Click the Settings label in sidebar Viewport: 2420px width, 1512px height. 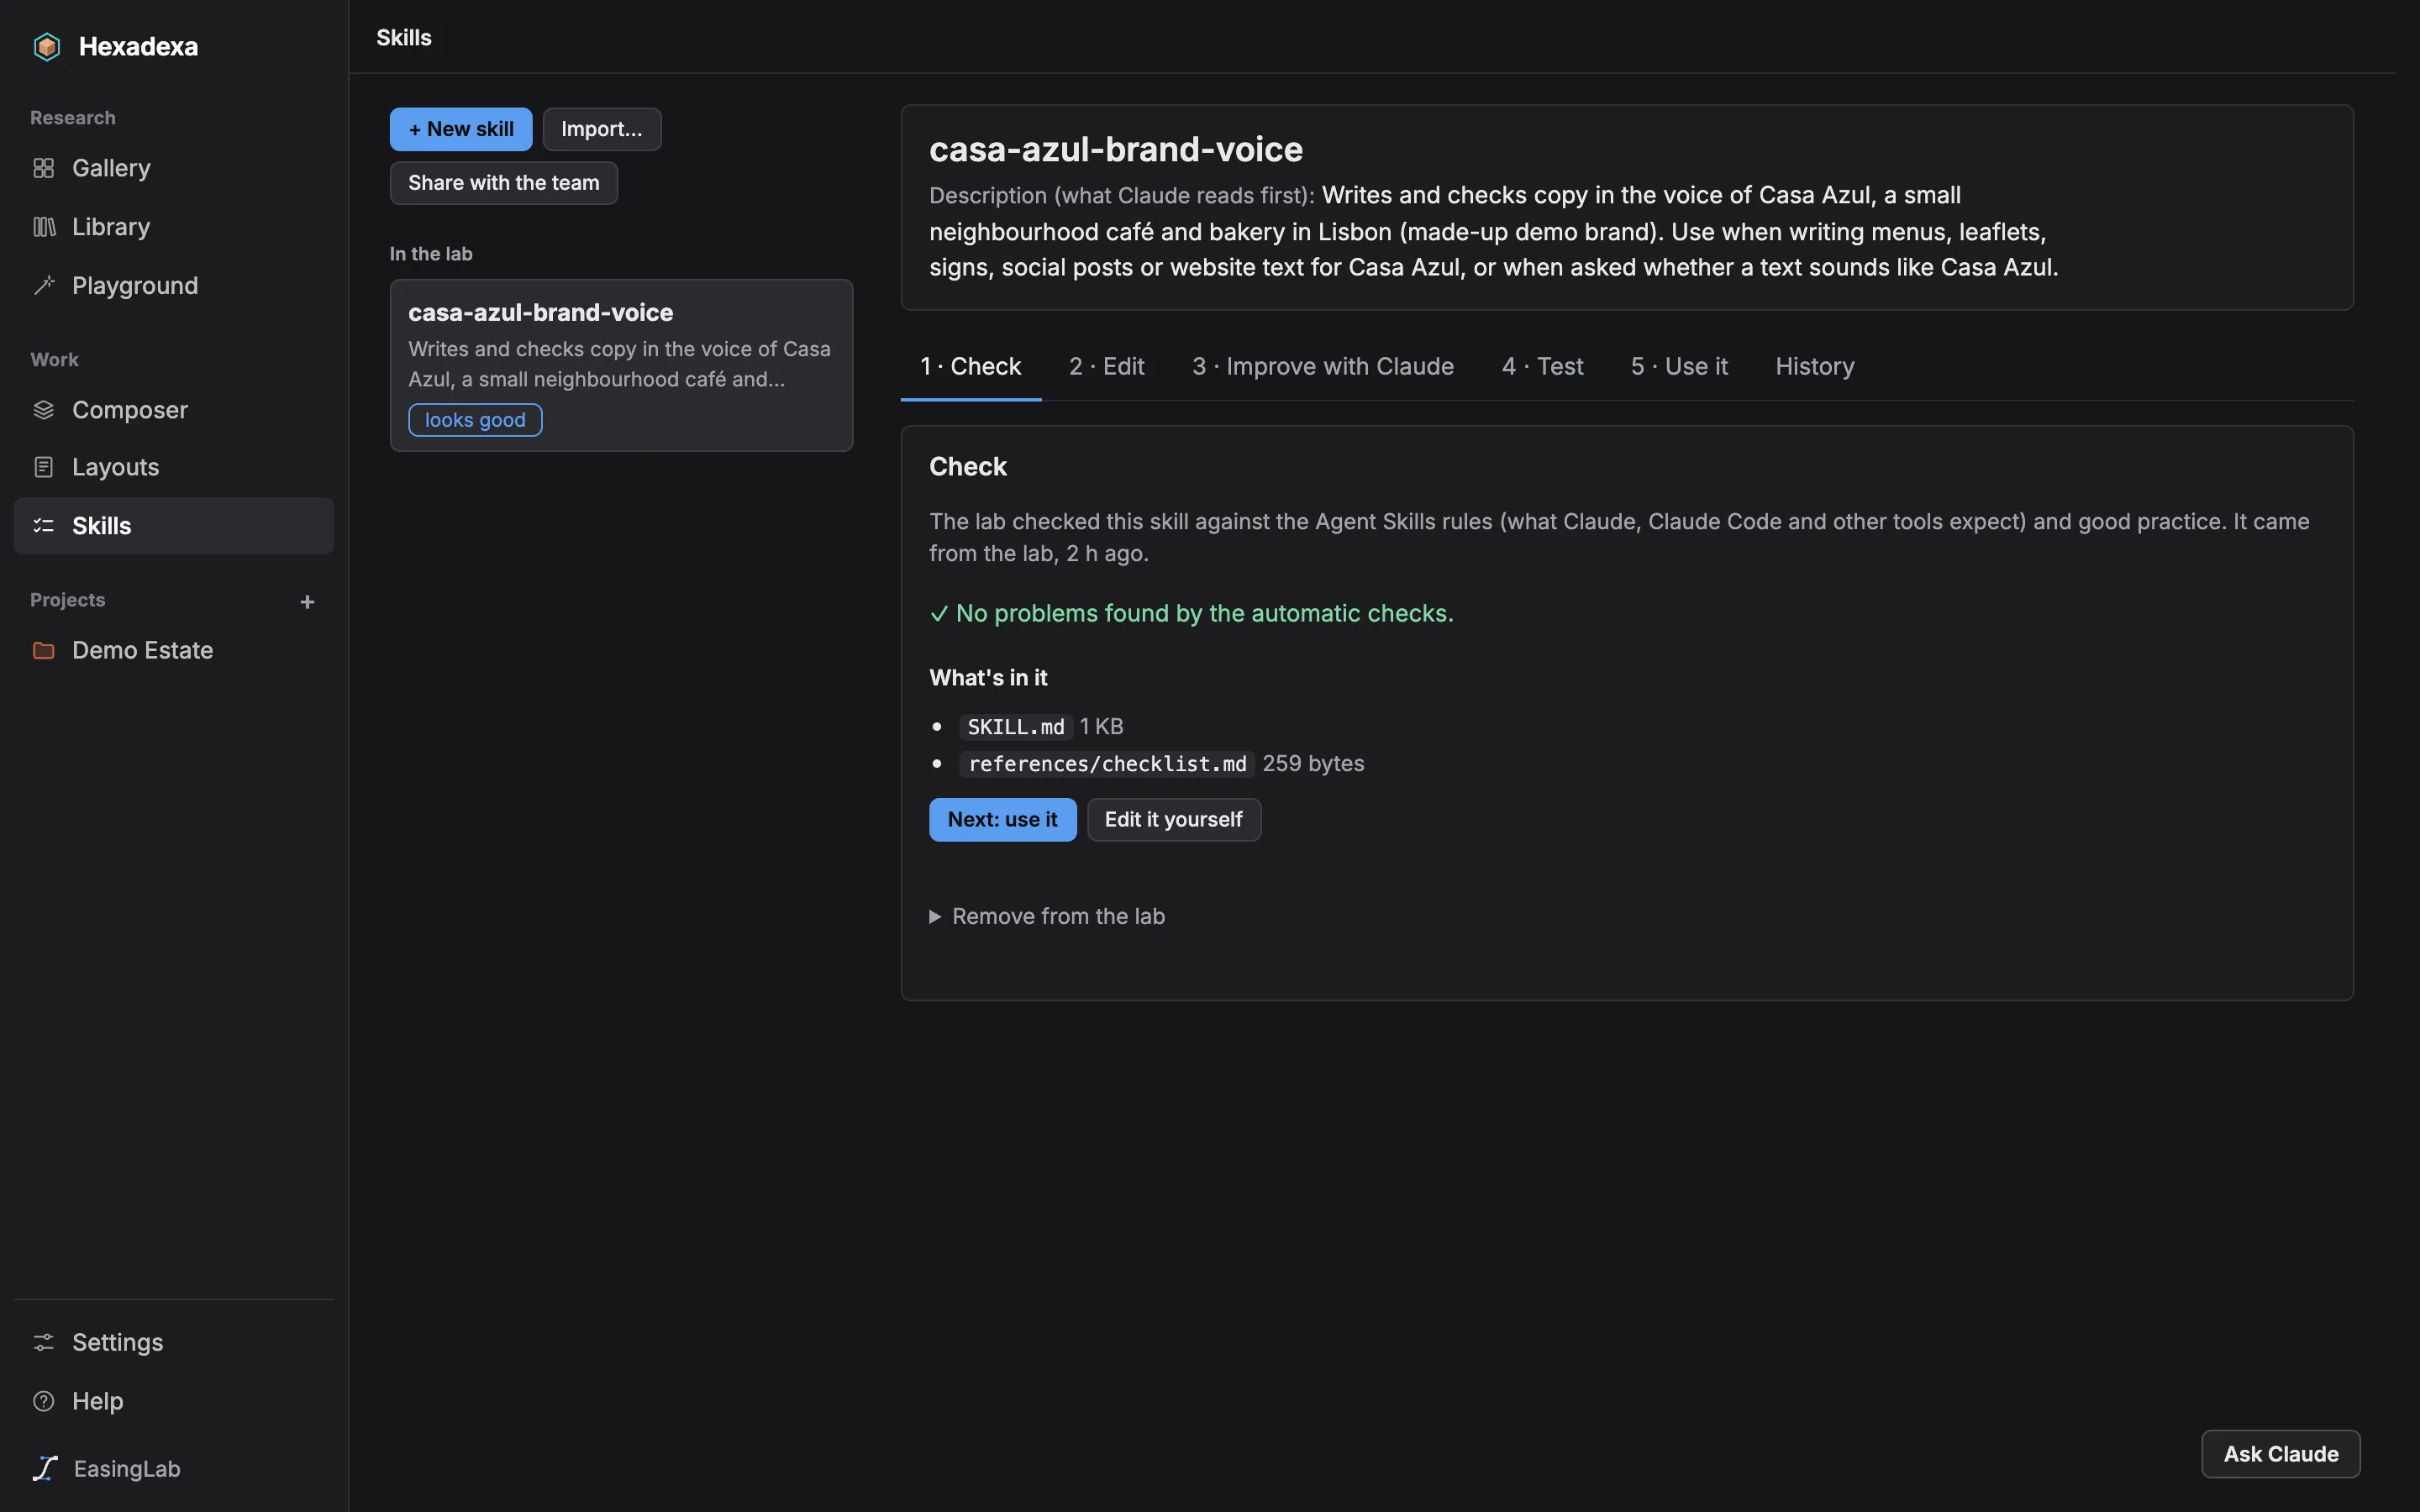[x=118, y=1342]
